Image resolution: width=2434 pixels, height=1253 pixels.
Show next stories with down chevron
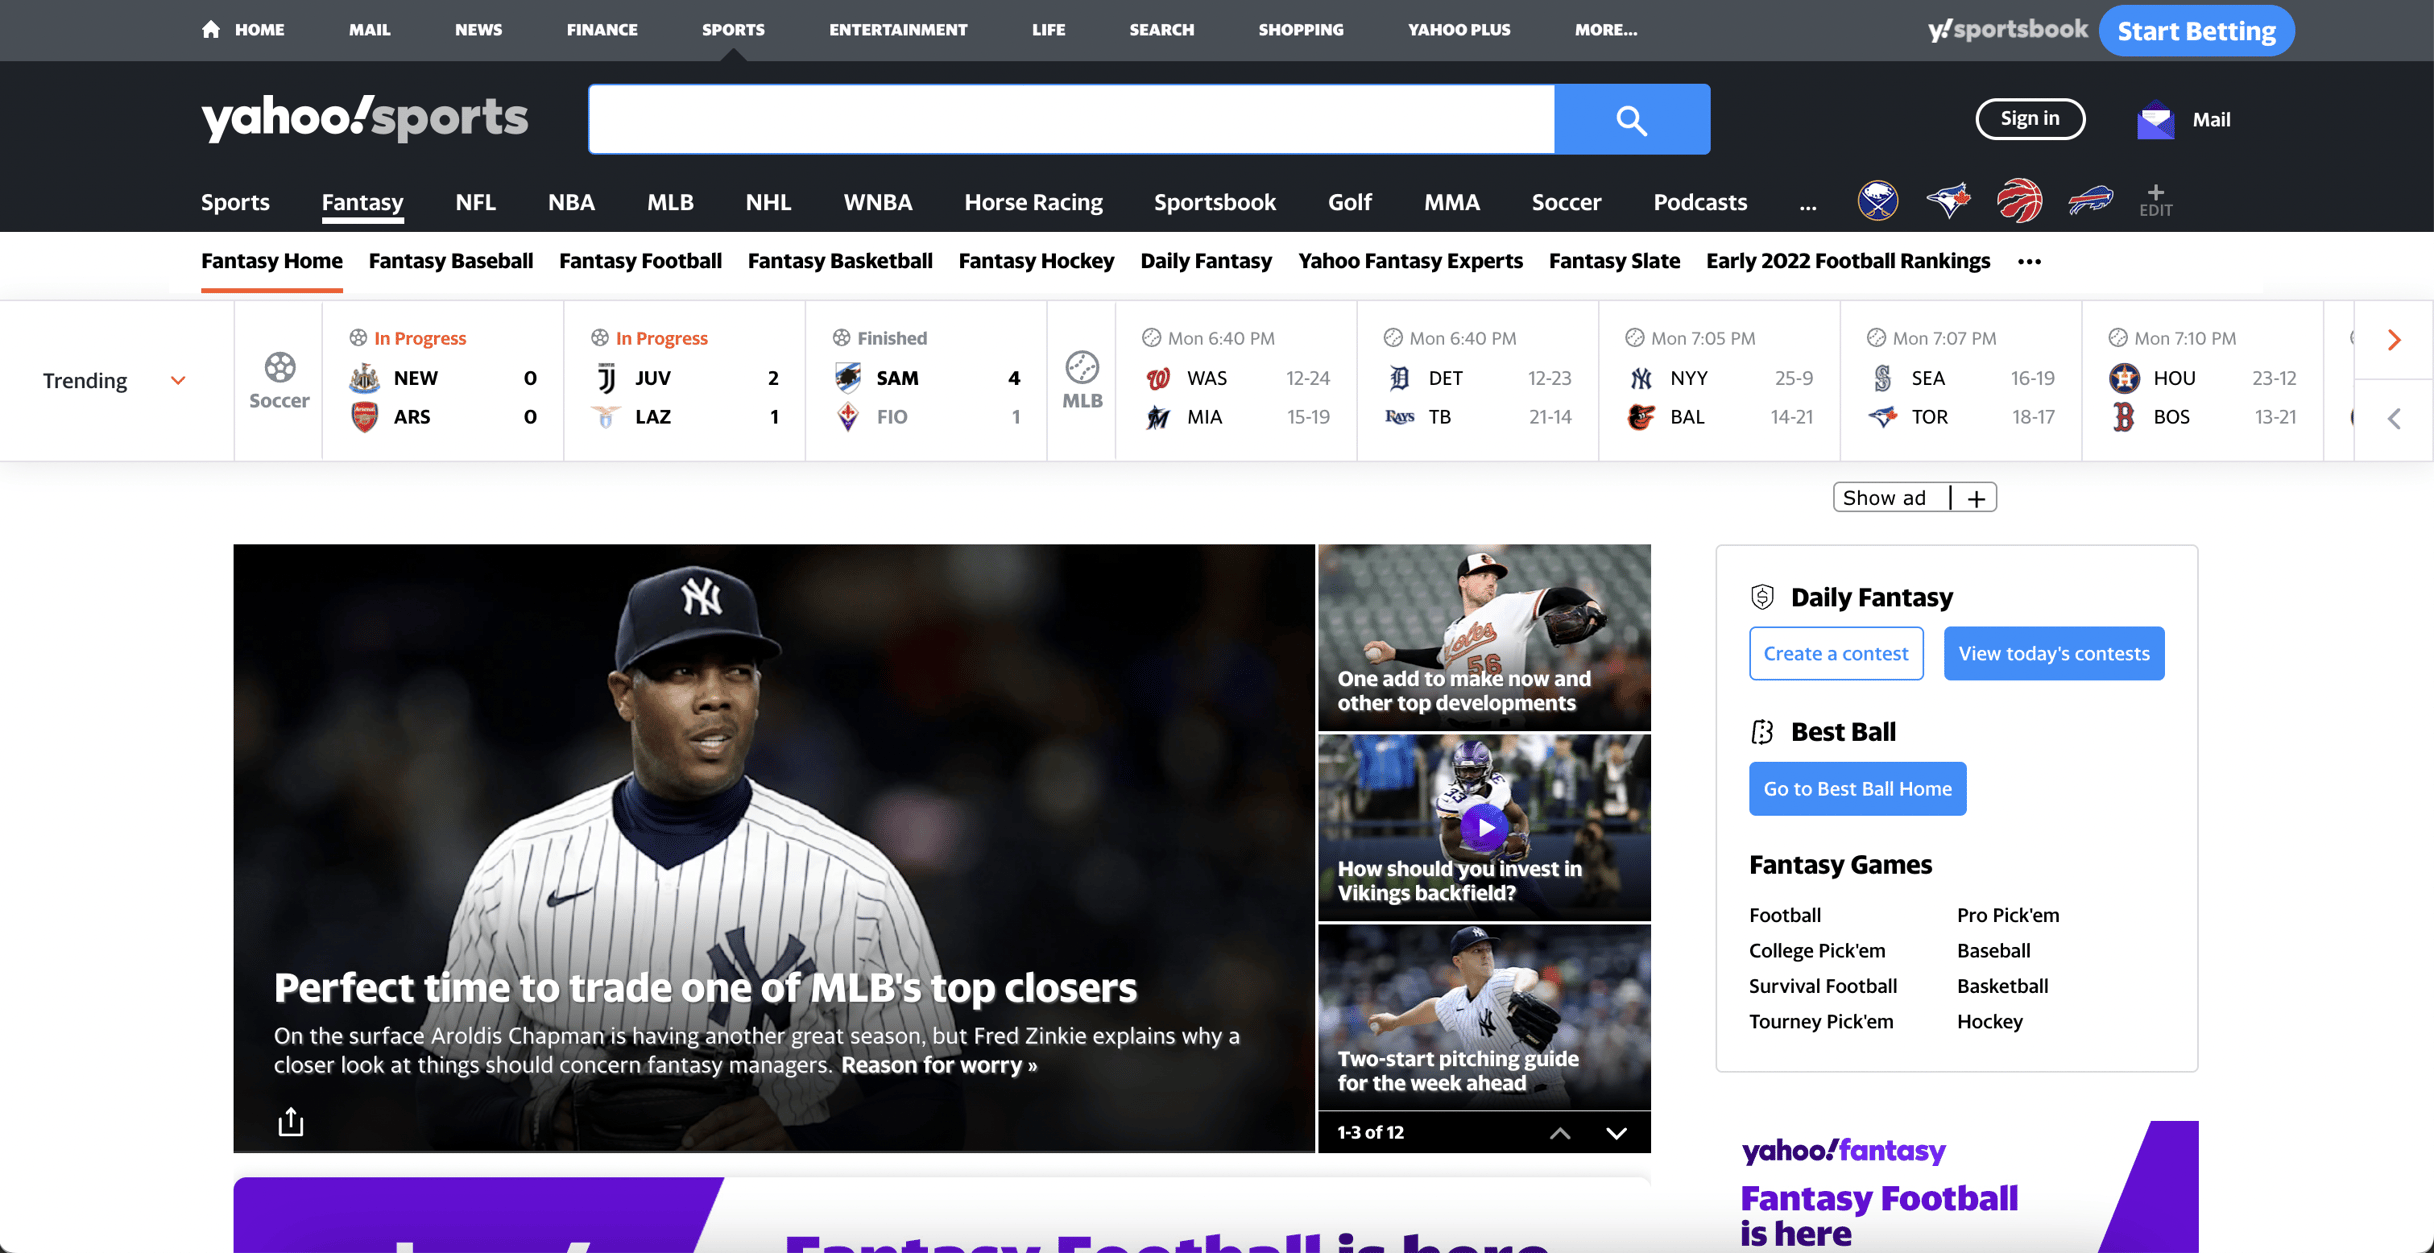pyautogui.click(x=1616, y=1132)
